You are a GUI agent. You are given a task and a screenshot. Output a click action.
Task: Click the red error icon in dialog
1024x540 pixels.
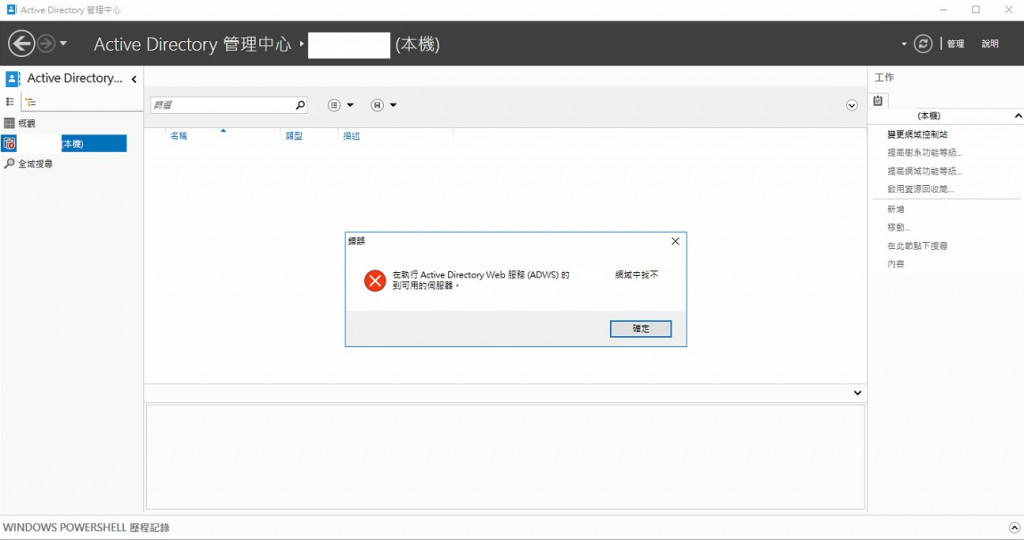point(375,281)
